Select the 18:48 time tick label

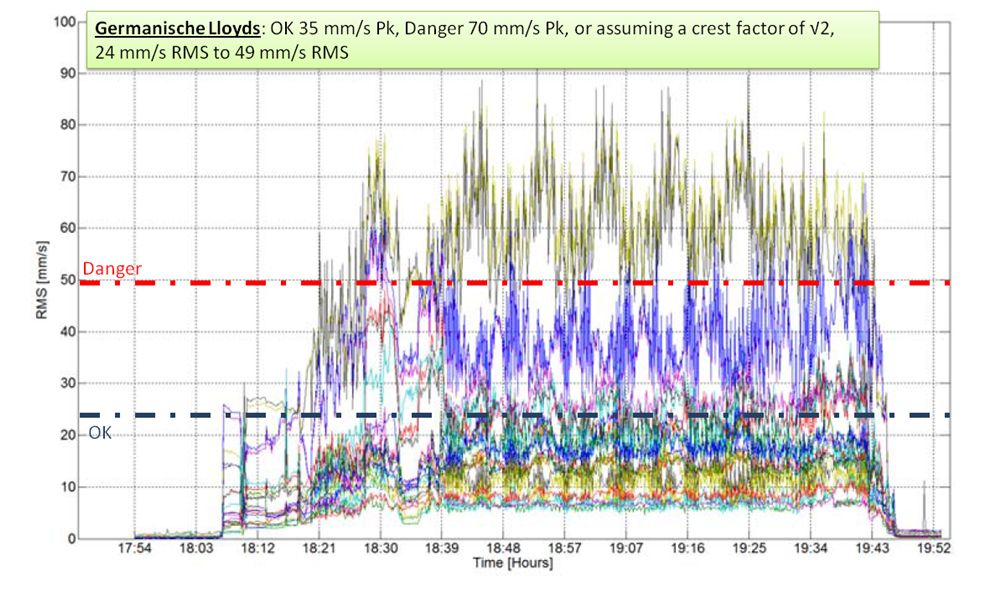[x=503, y=549]
